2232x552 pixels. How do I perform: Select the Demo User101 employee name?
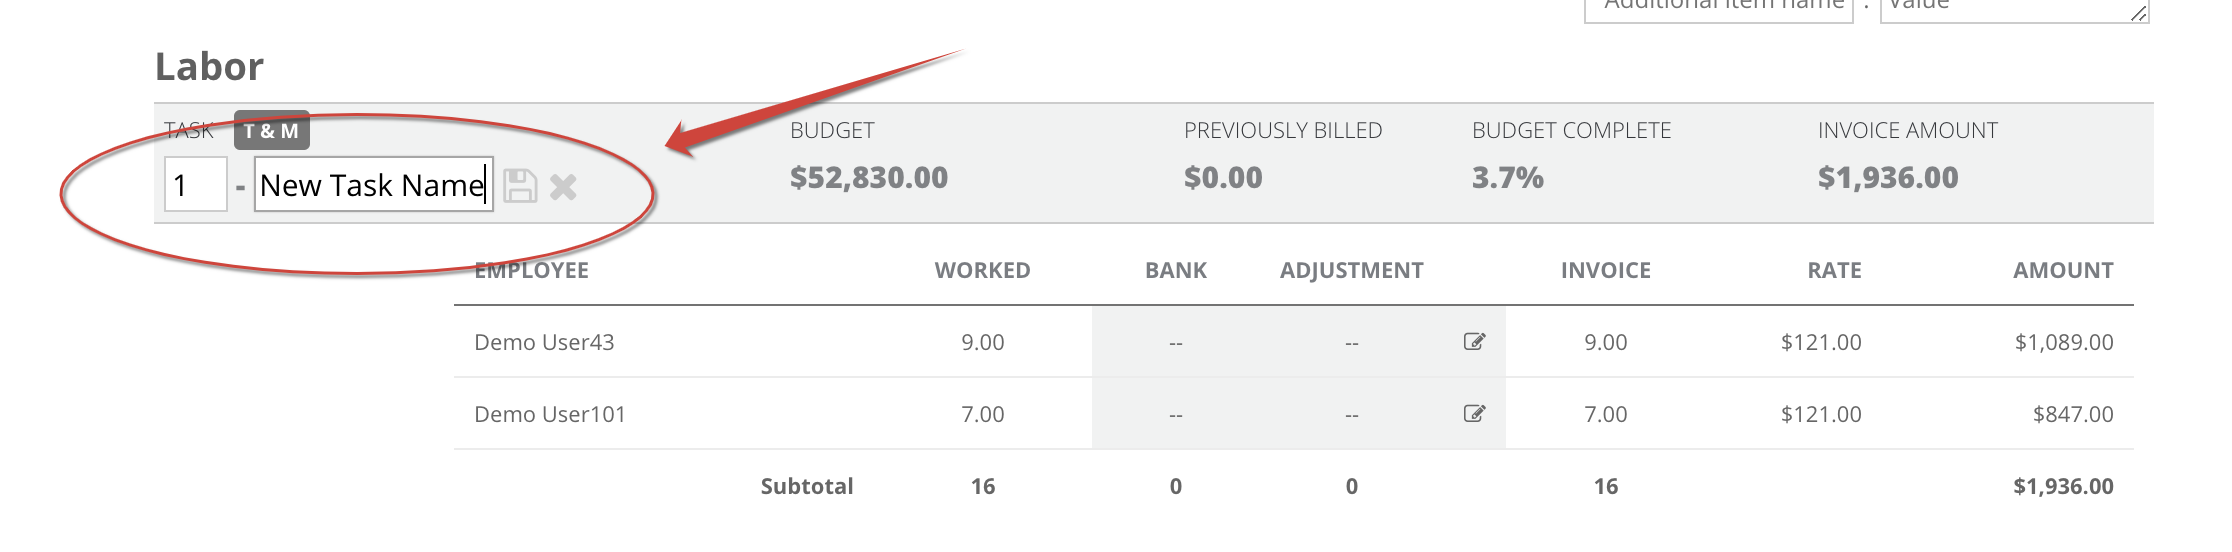[550, 414]
